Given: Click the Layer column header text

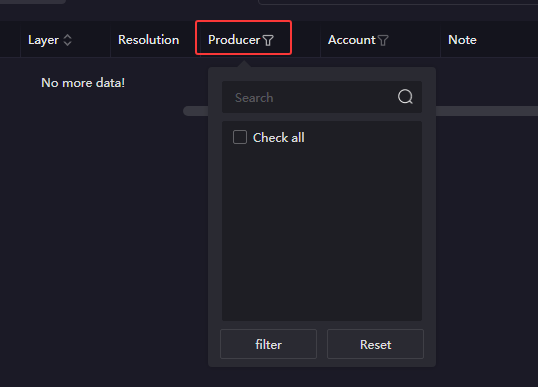Looking at the screenshot, I should pyautogui.click(x=44, y=40).
